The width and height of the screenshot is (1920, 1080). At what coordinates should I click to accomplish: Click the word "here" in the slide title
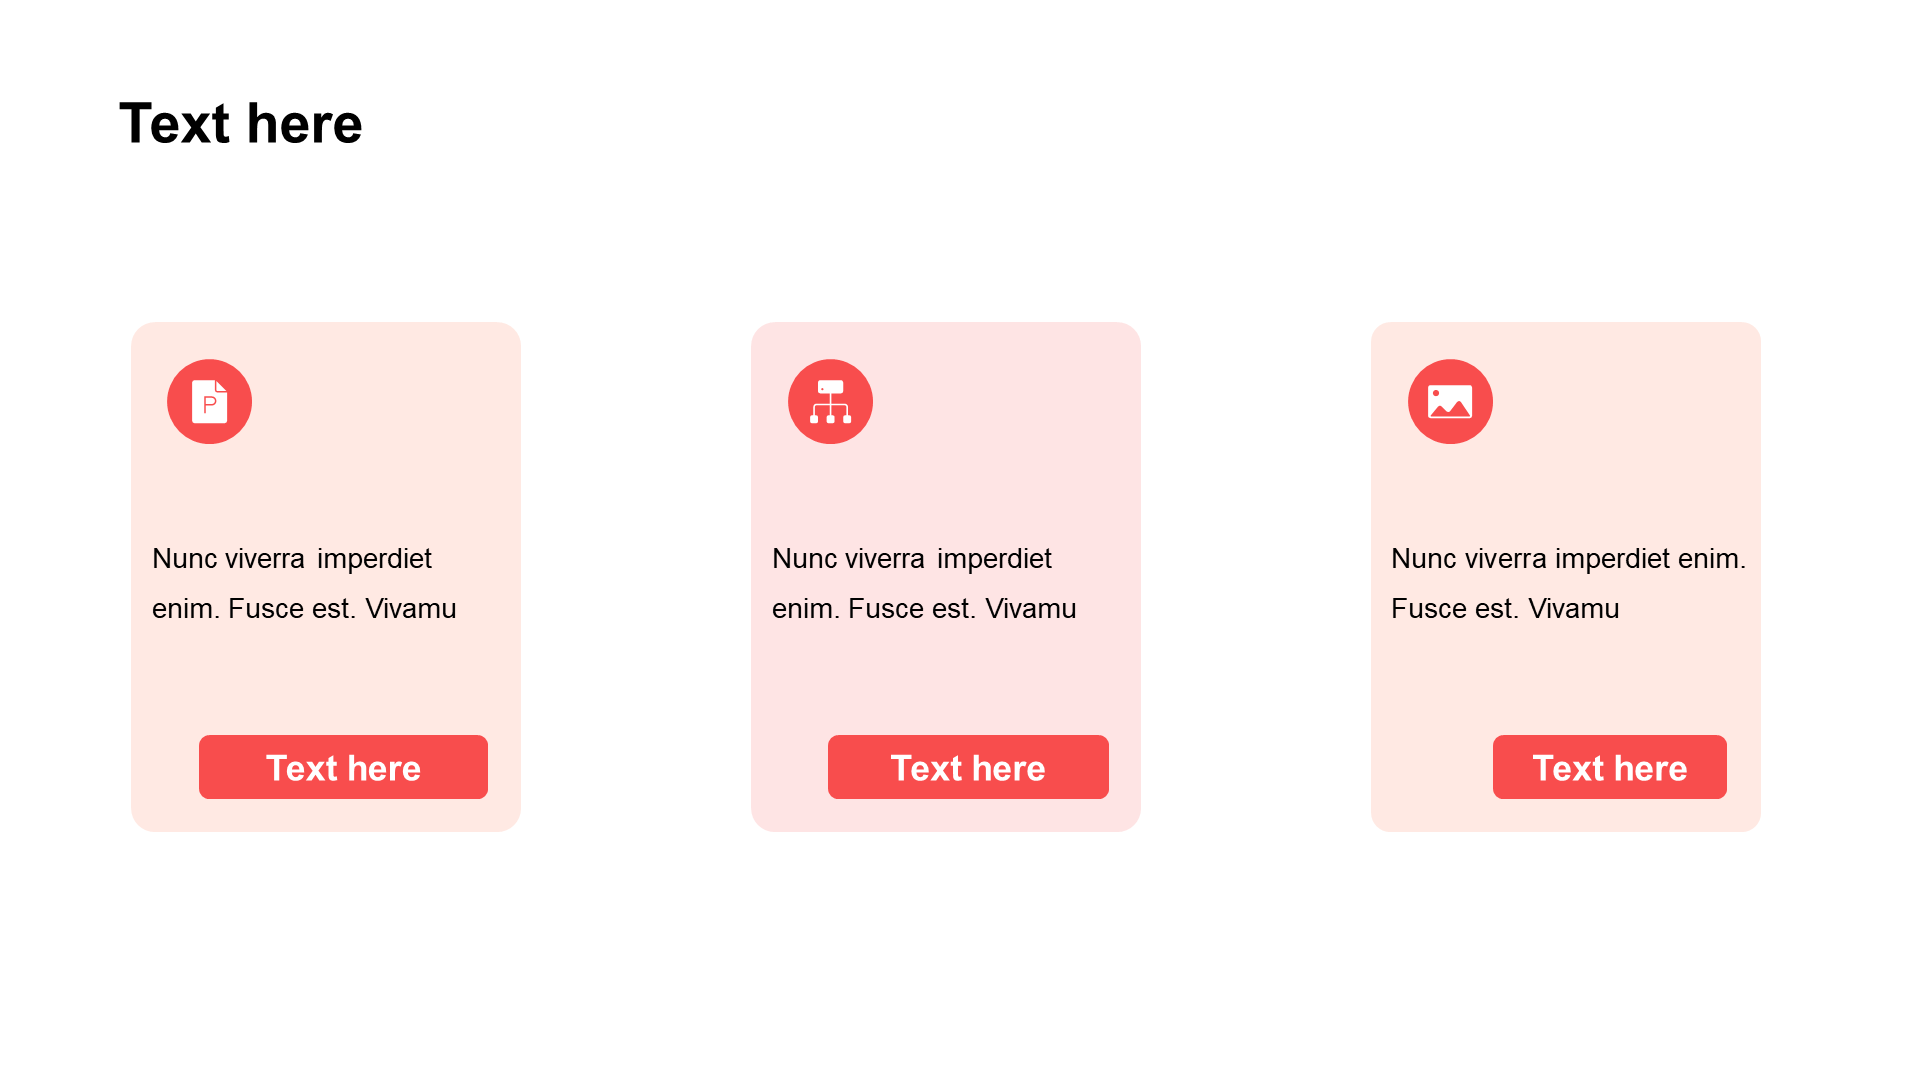point(304,124)
